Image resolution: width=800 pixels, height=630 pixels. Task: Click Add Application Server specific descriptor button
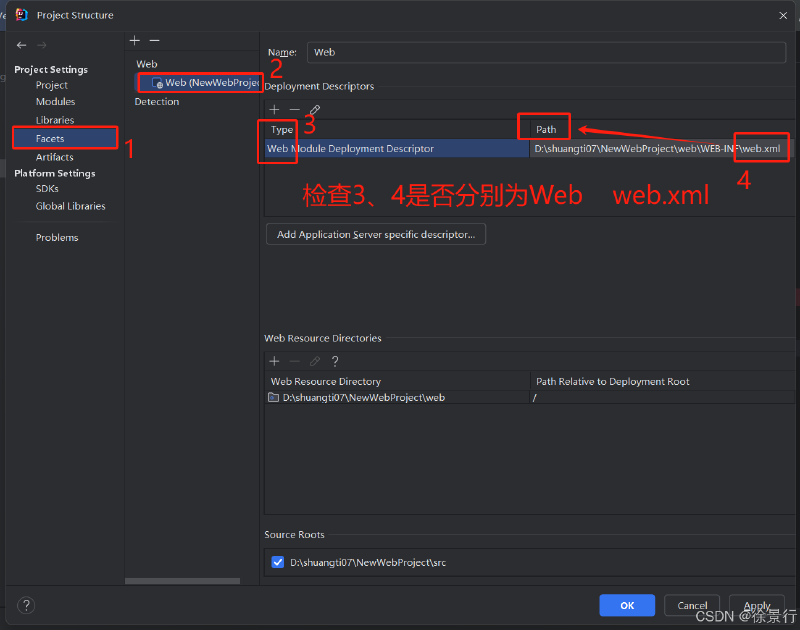[376, 234]
